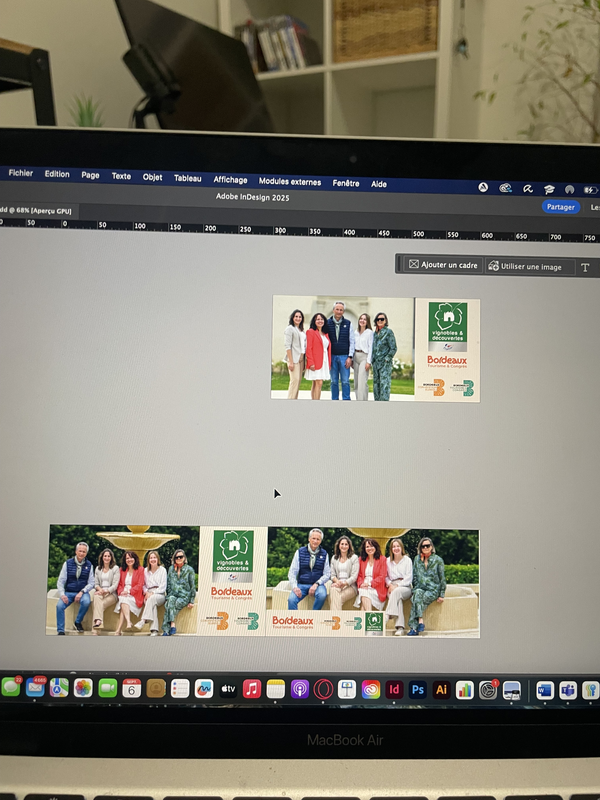The height and width of the screenshot is (800, 600).
Task: Open the Fichier menu
Action: click(21, 173)
